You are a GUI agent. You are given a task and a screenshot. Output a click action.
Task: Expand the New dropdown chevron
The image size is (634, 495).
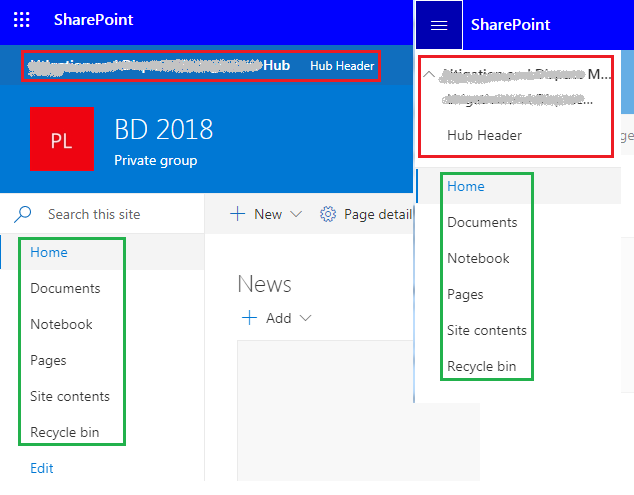click(296, 214)
